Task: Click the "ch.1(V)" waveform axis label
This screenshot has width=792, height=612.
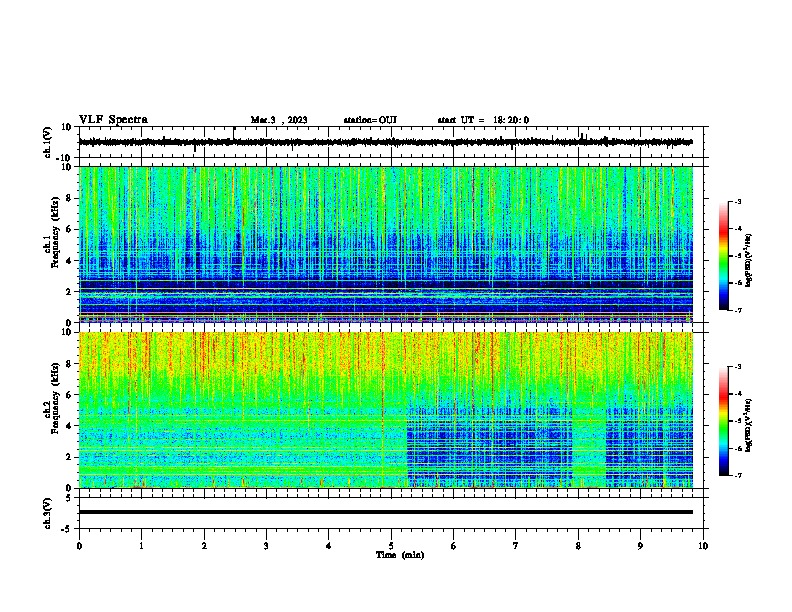Action: 48,142
